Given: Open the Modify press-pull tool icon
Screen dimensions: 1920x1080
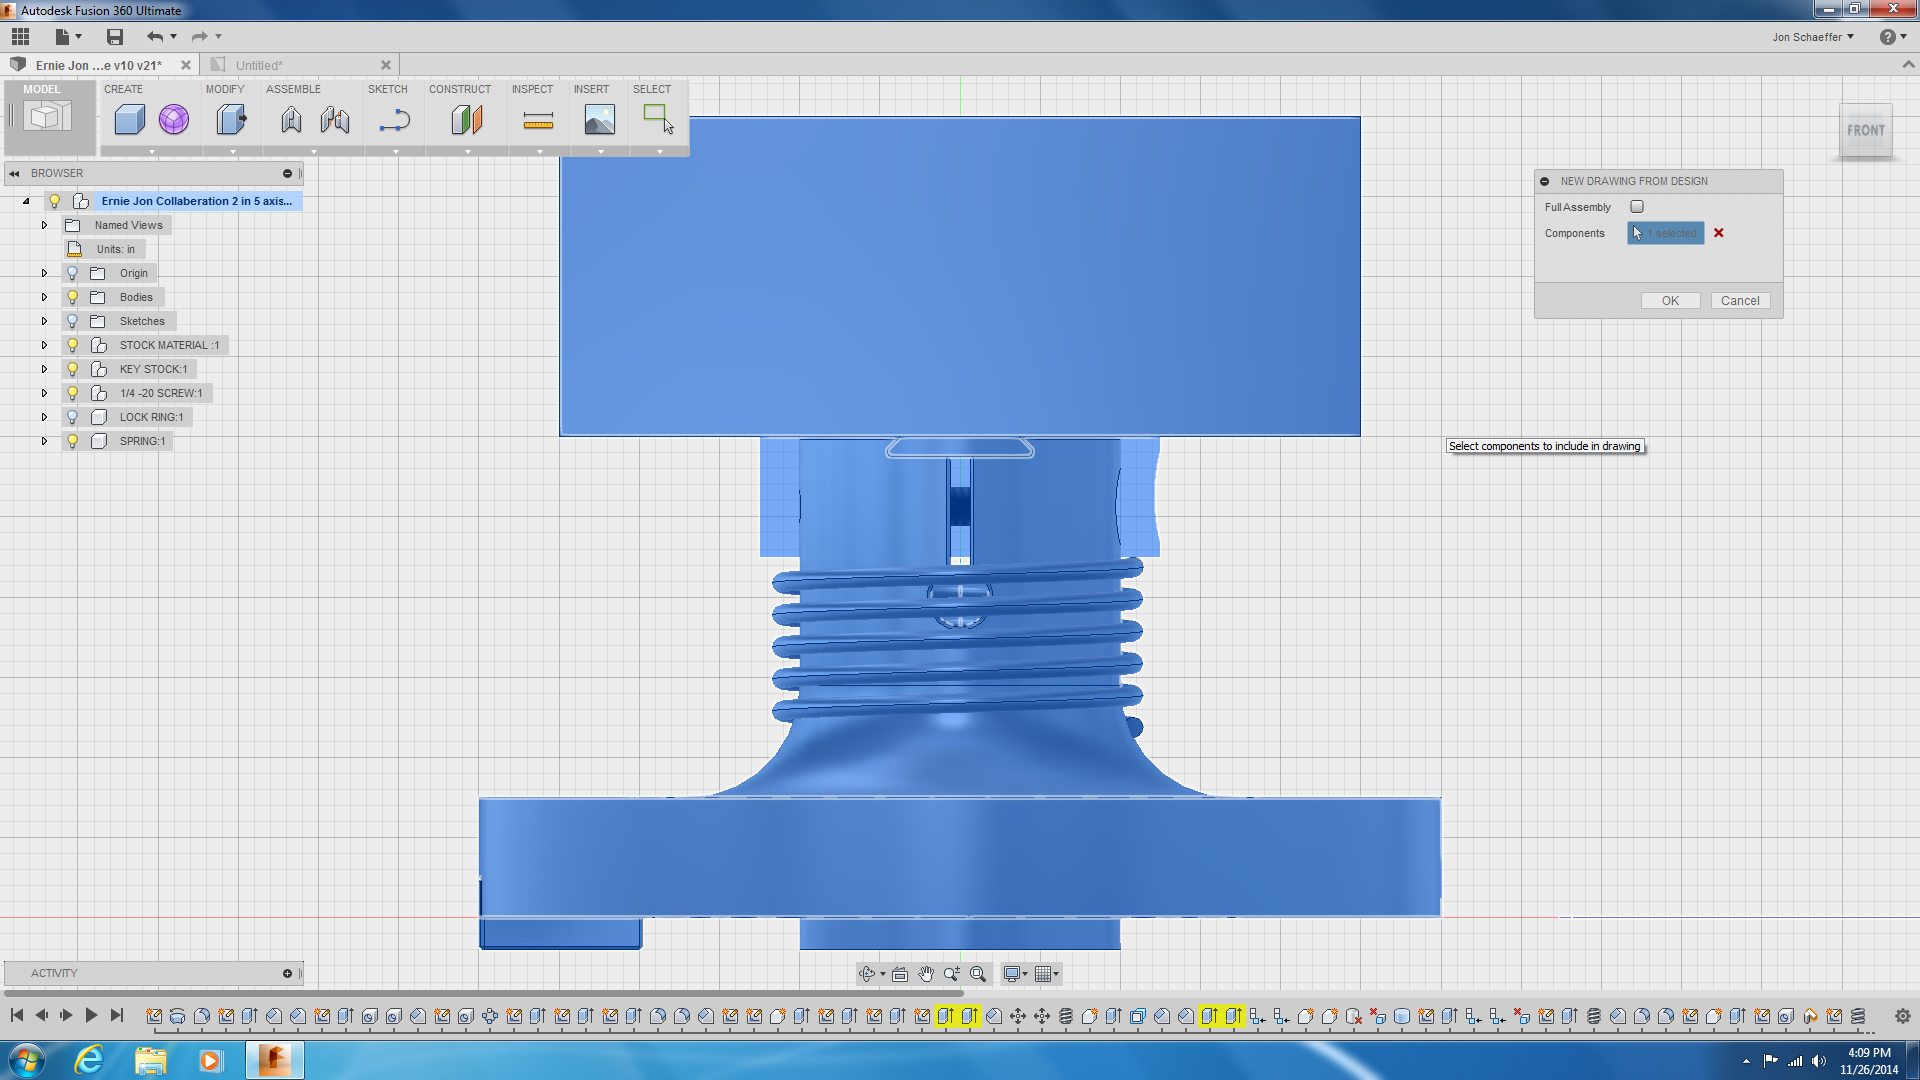Looking at the screenshot, I should click(x=231, y=120).
